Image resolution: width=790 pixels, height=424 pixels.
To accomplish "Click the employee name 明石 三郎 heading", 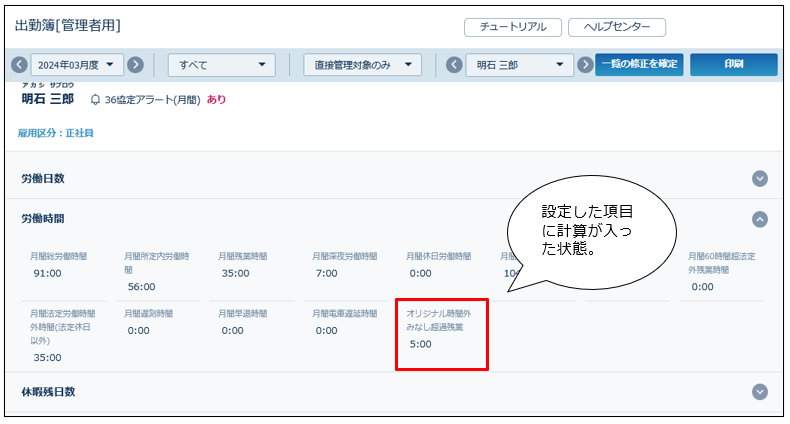I will (48, 99).
